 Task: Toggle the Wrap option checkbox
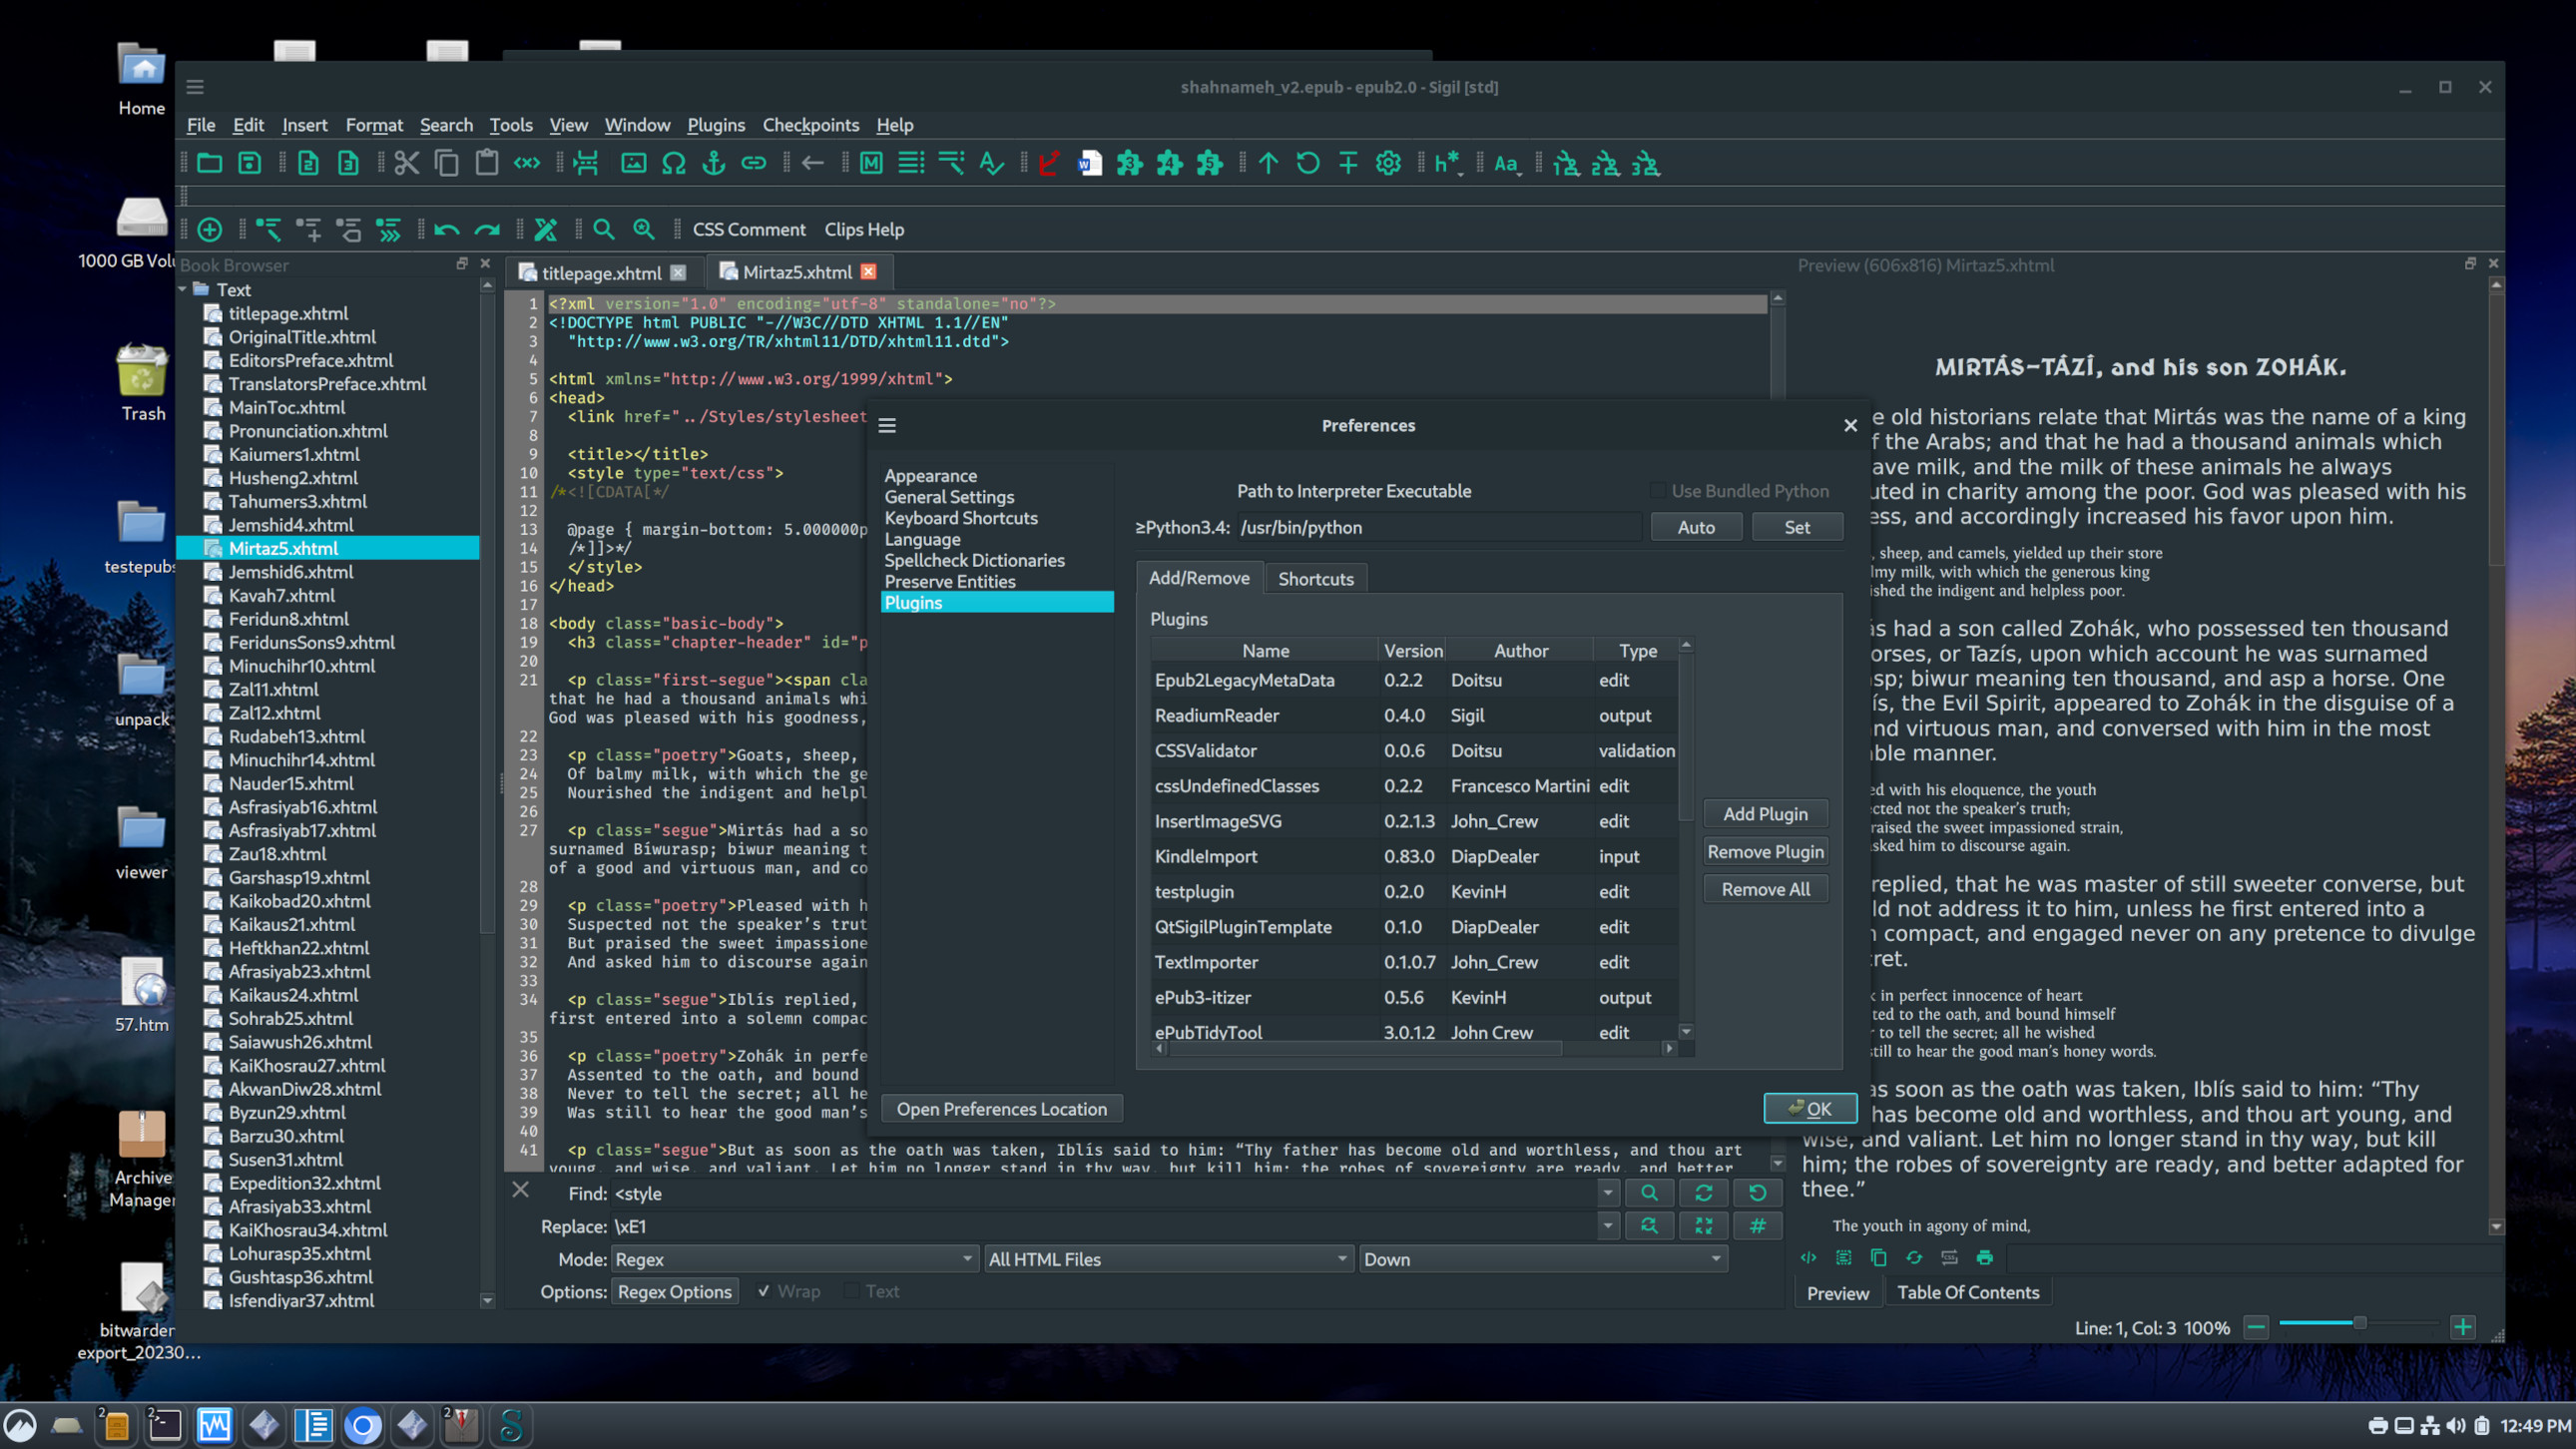(764, 1291)
